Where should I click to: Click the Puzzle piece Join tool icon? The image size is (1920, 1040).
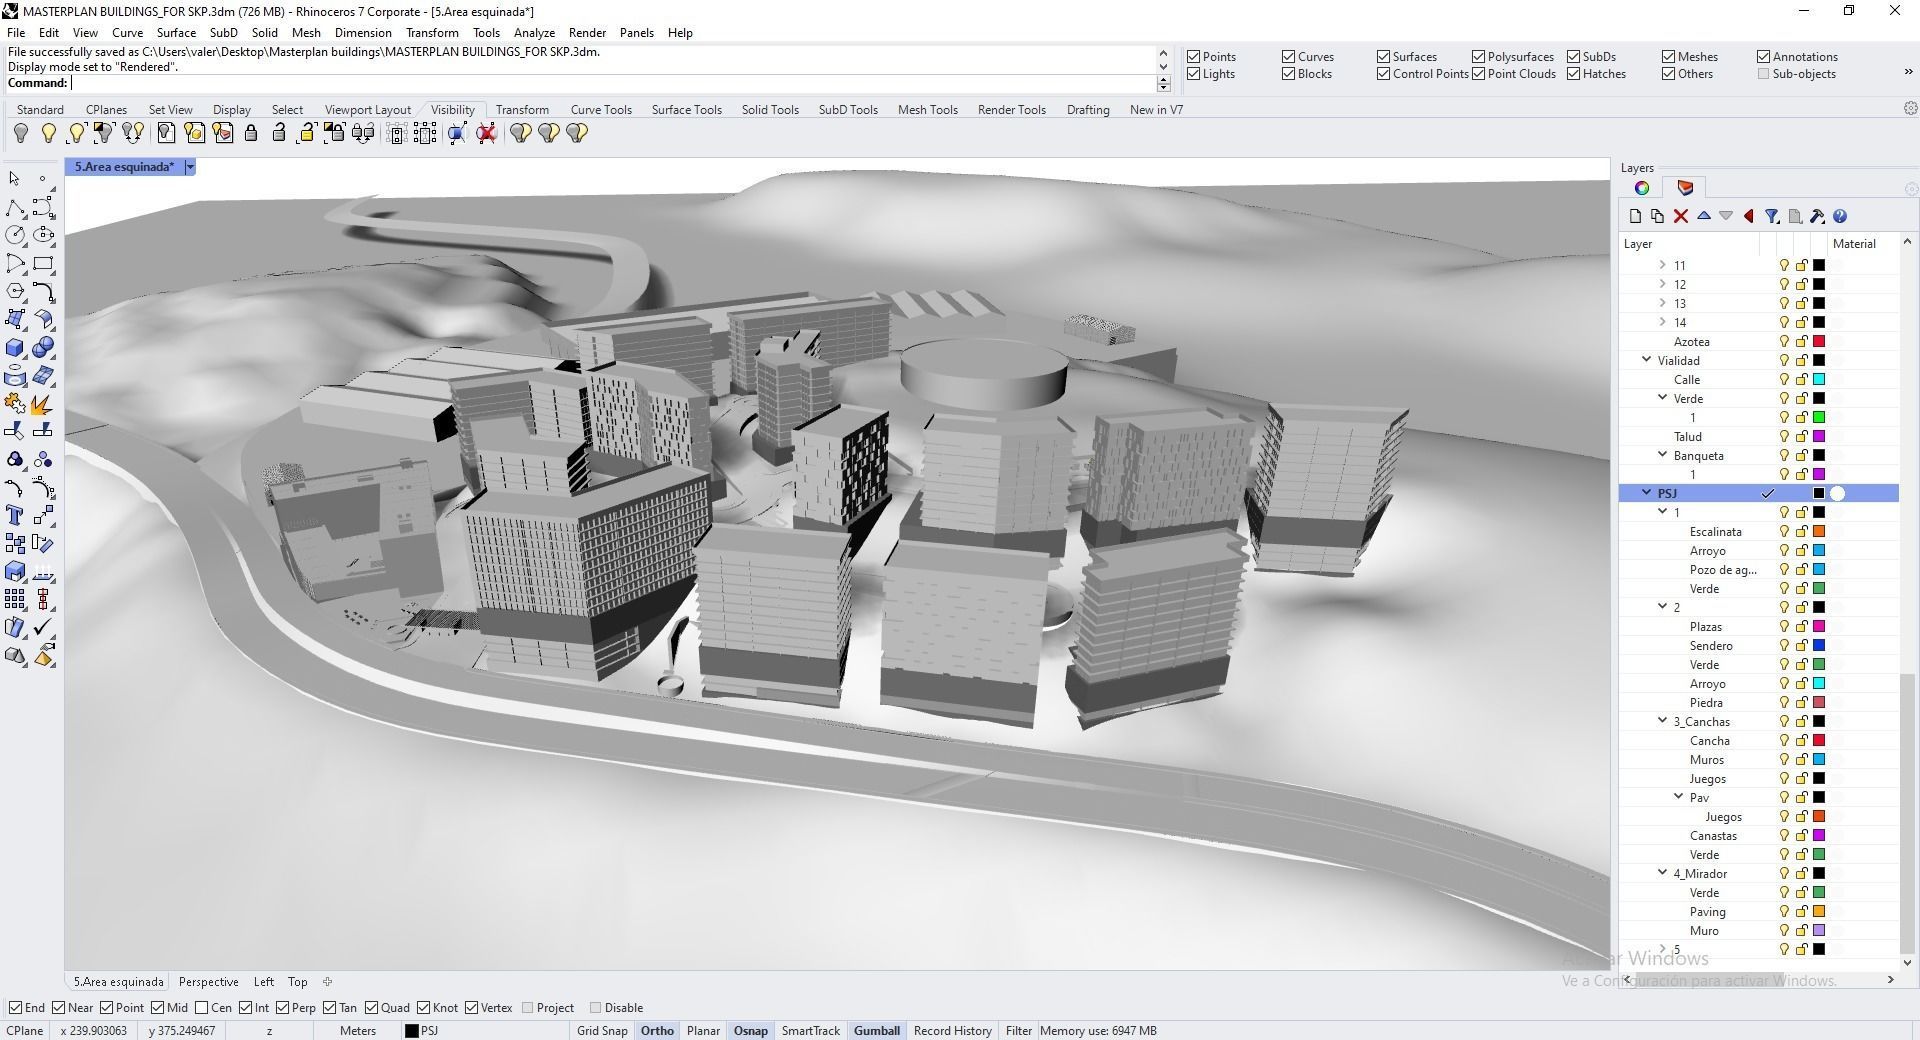tap(15, 404)
